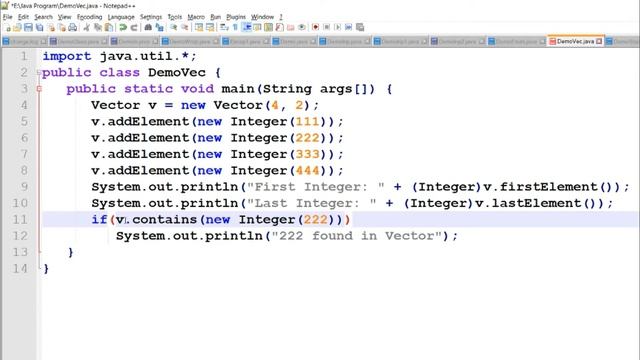Open the Encoding menu
This screenshot has width=640, height=360.
pos(89,17)
